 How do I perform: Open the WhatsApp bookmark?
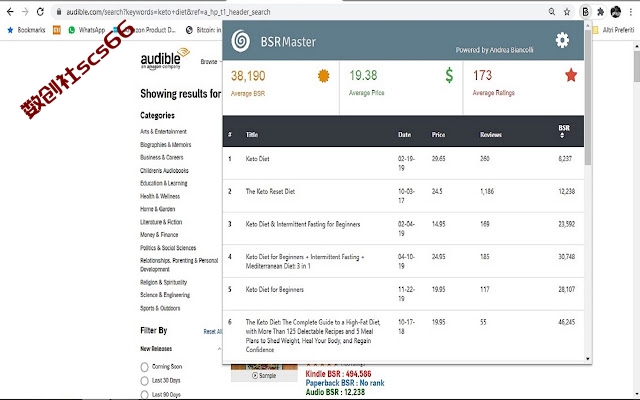tap(87, 30)
